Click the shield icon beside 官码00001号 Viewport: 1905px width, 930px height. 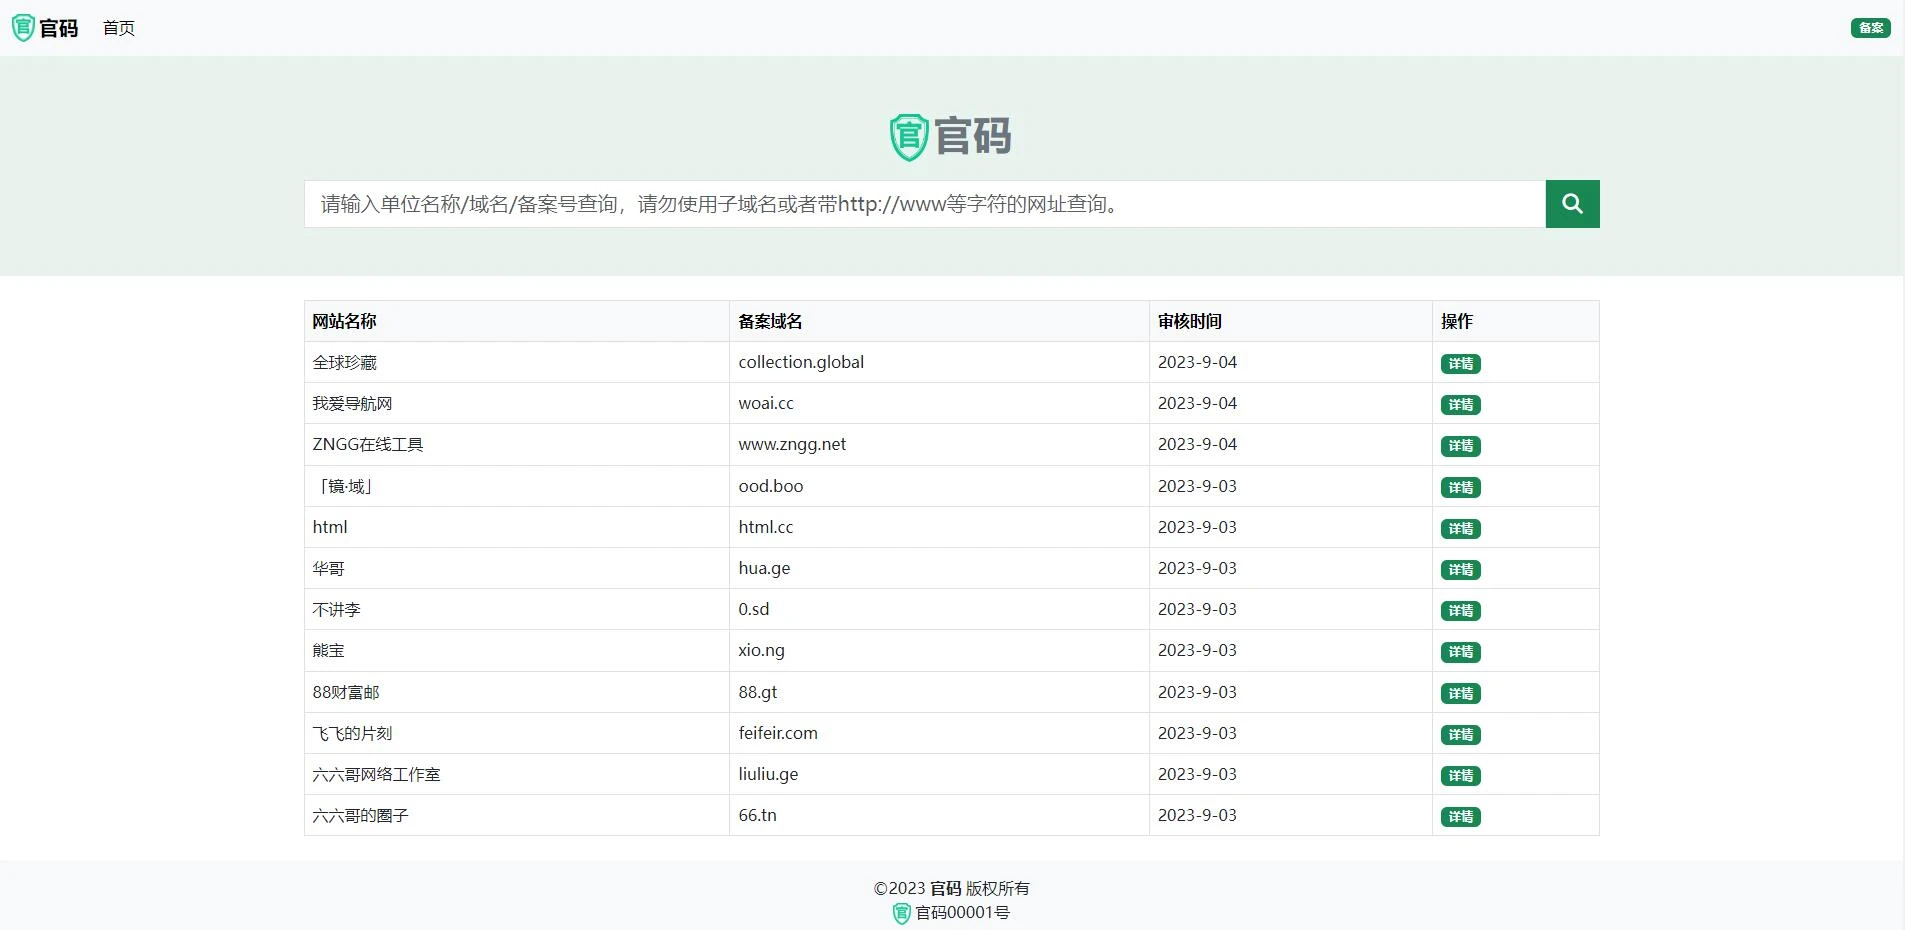(901, 913)
